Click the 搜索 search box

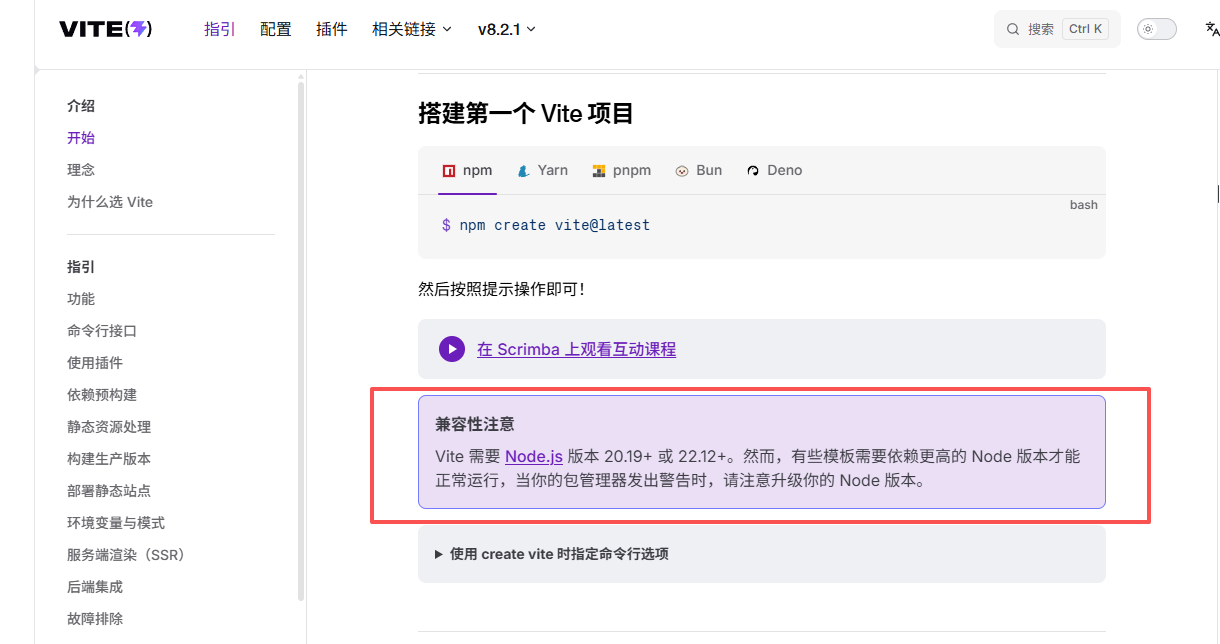(x=1057, y=29)
